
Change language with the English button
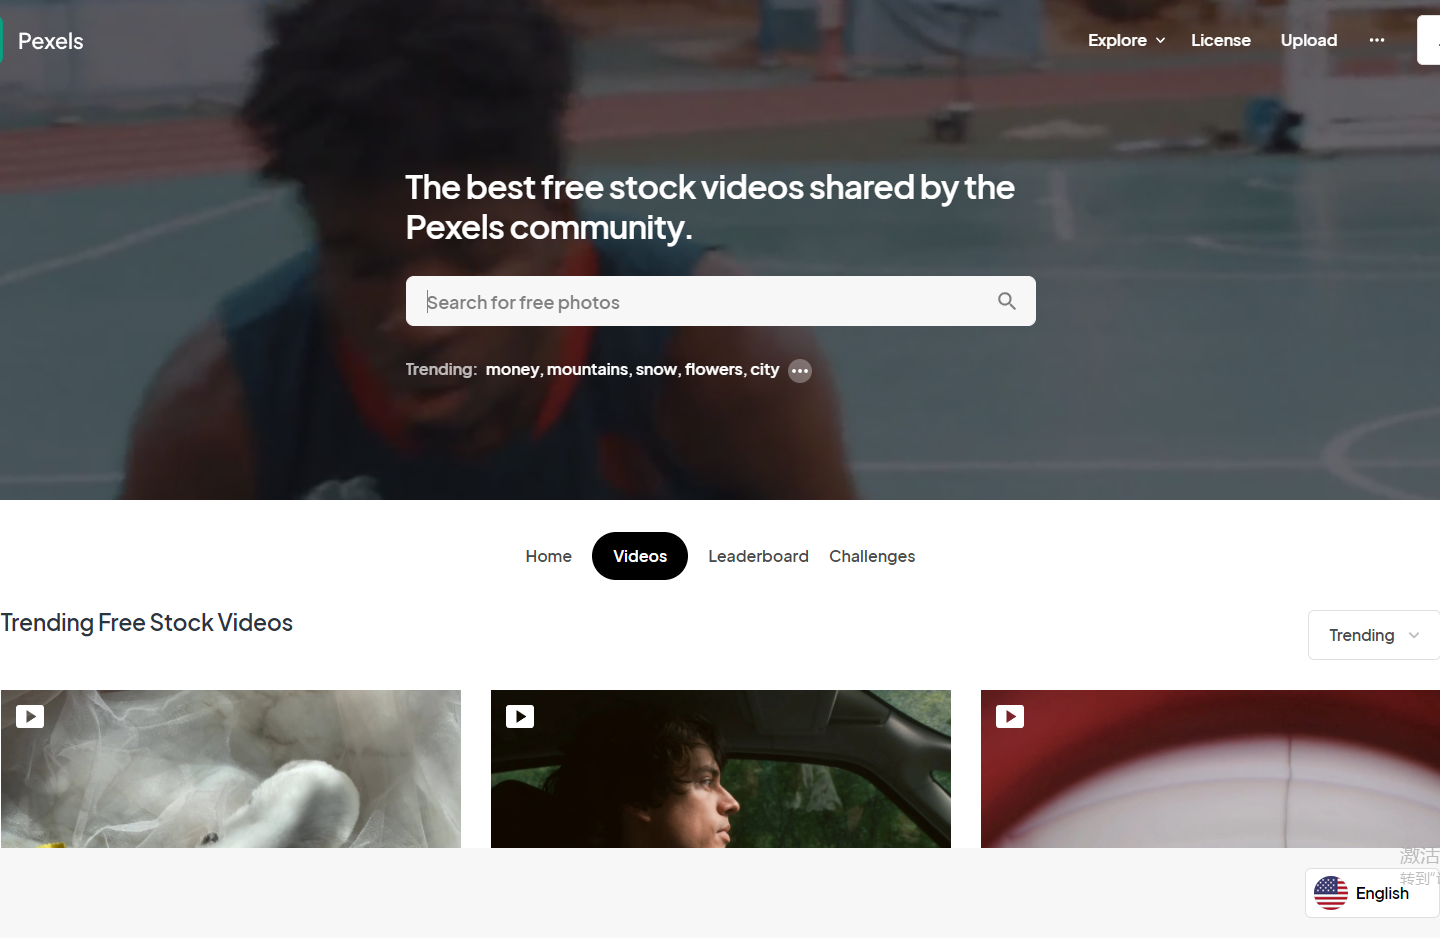(1372, 893)
